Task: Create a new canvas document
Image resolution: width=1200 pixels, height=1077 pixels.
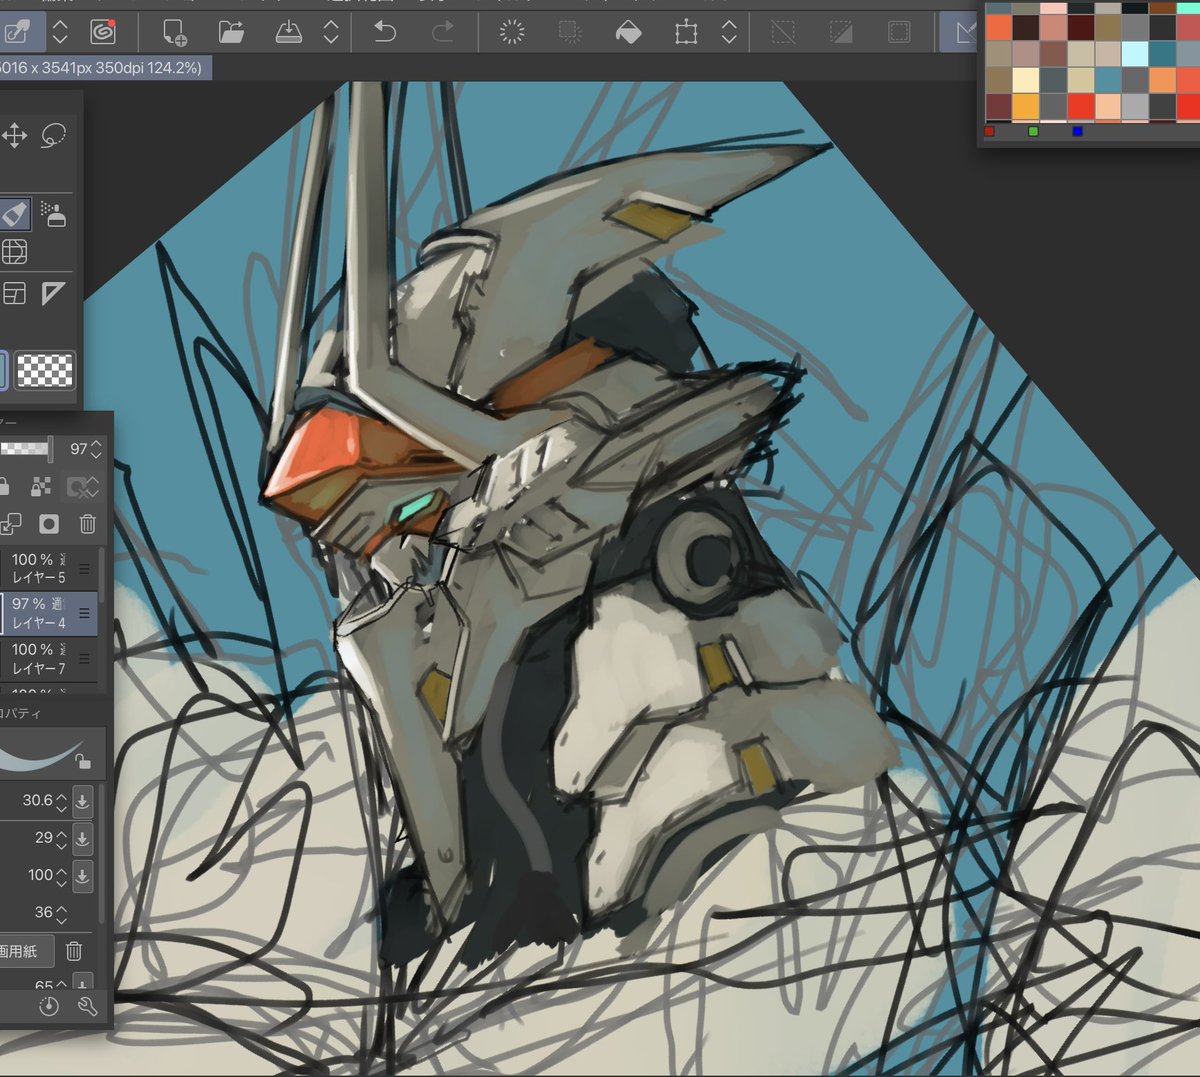Action: click(x=175, y=32)
